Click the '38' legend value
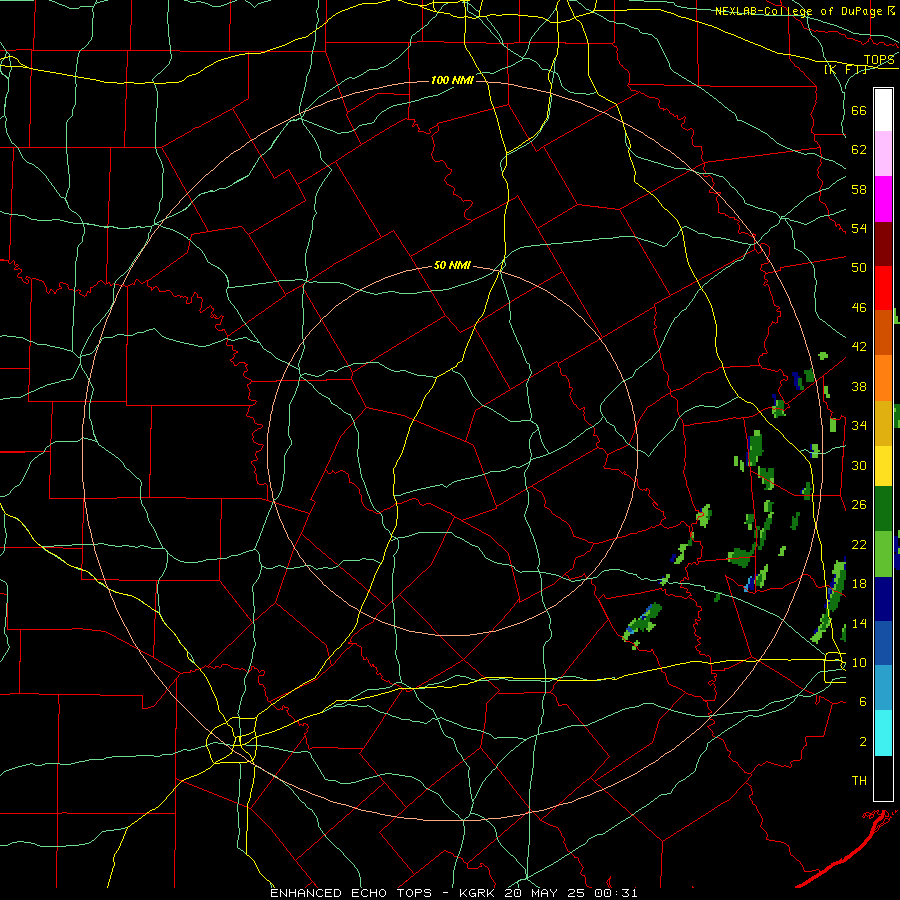 (x=859, y=386)
